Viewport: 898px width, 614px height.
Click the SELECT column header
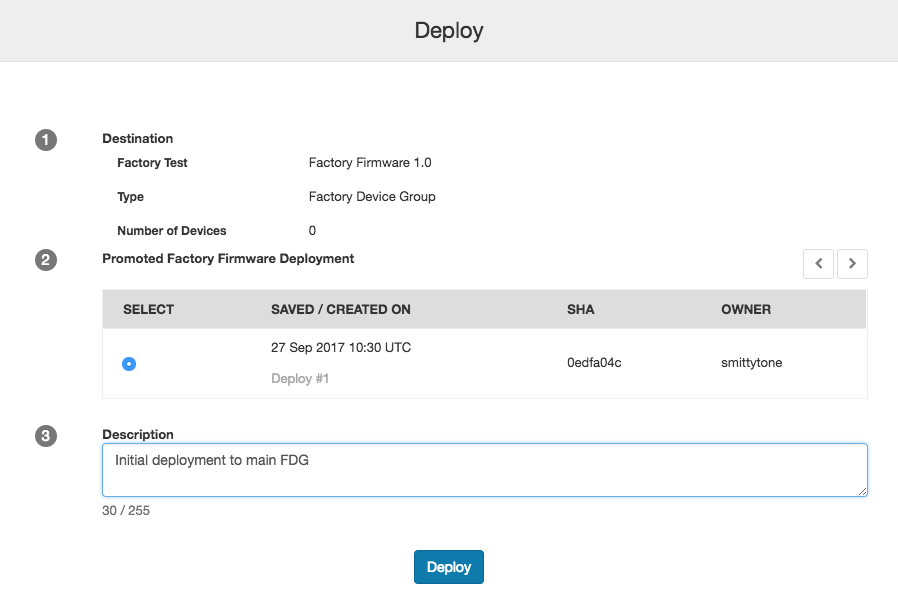148,309
